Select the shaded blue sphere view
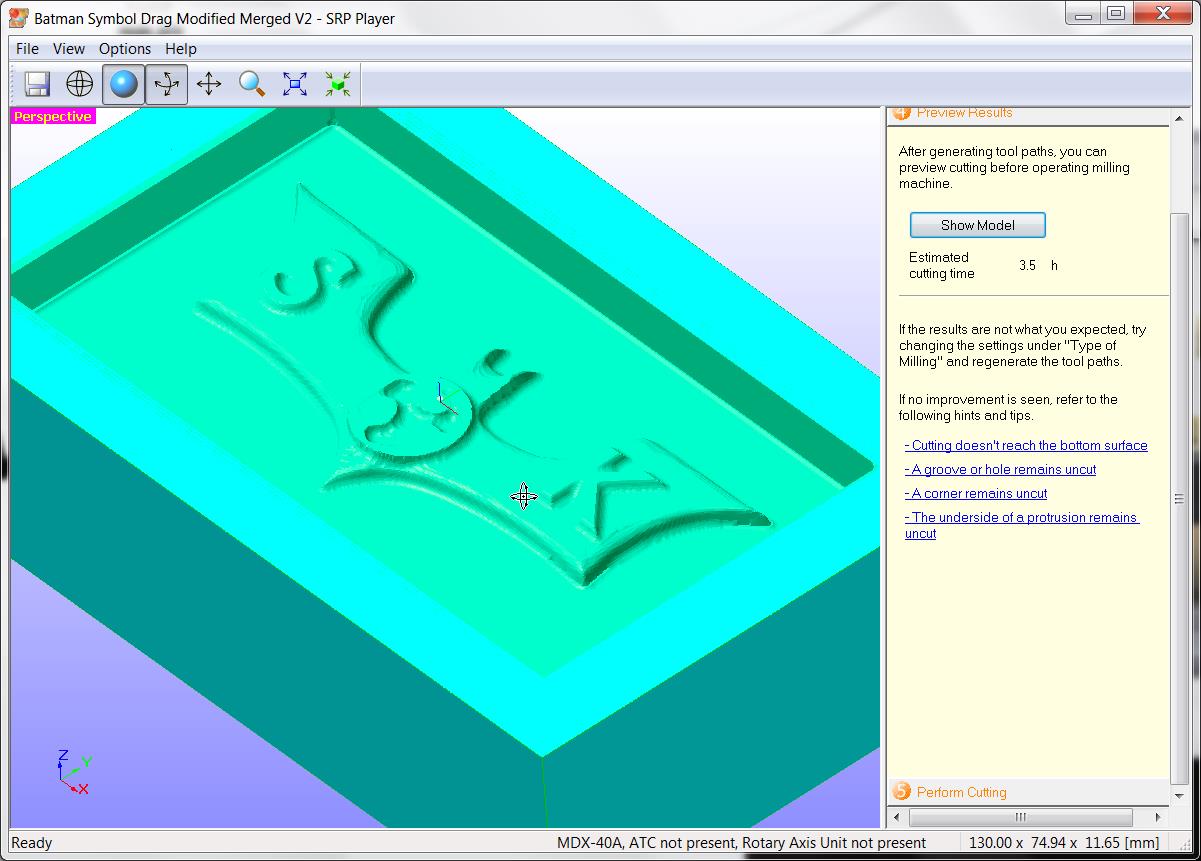 (124, 84)
